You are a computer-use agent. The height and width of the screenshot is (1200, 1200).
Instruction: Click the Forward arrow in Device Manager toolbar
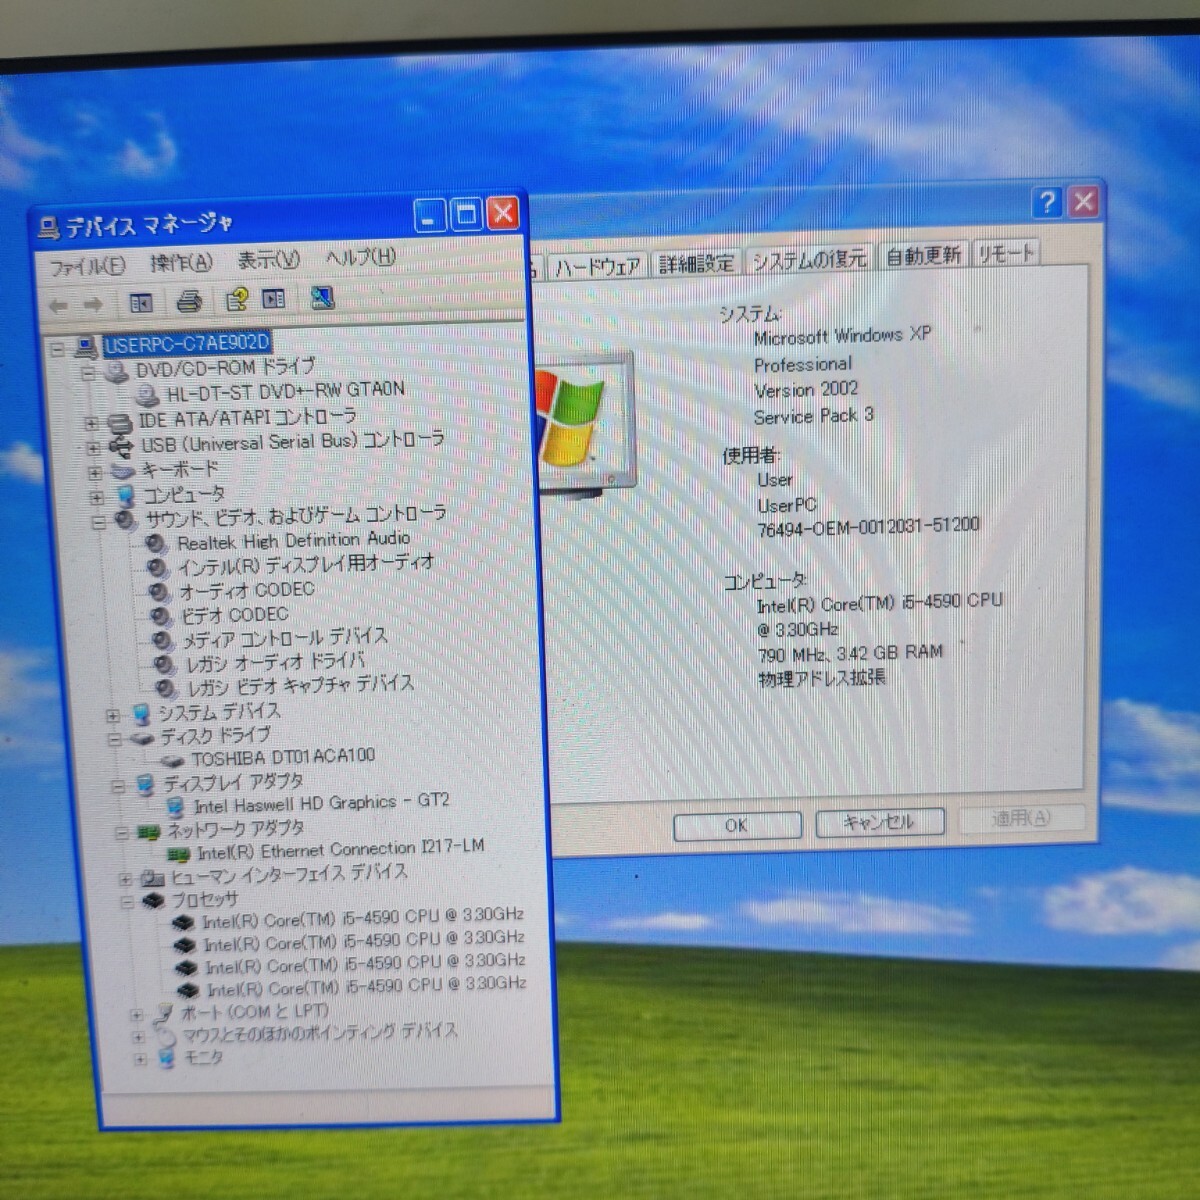point(93,304)
